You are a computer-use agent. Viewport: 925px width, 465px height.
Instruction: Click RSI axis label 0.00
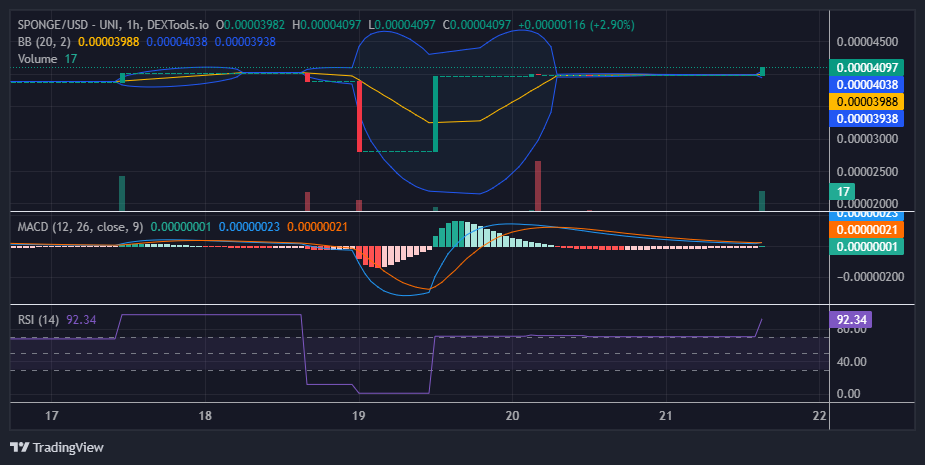pos(848,394)
